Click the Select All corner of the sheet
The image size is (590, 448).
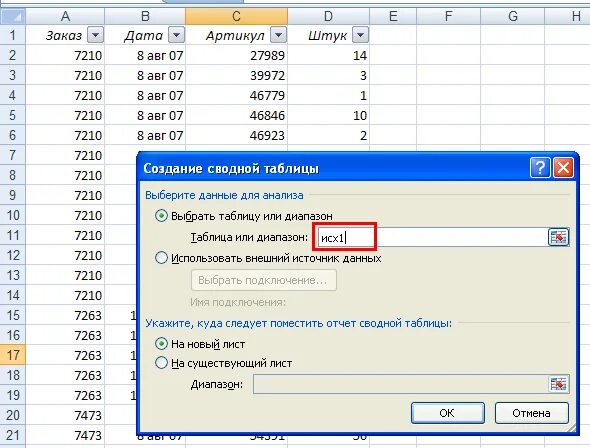(13, 16)
